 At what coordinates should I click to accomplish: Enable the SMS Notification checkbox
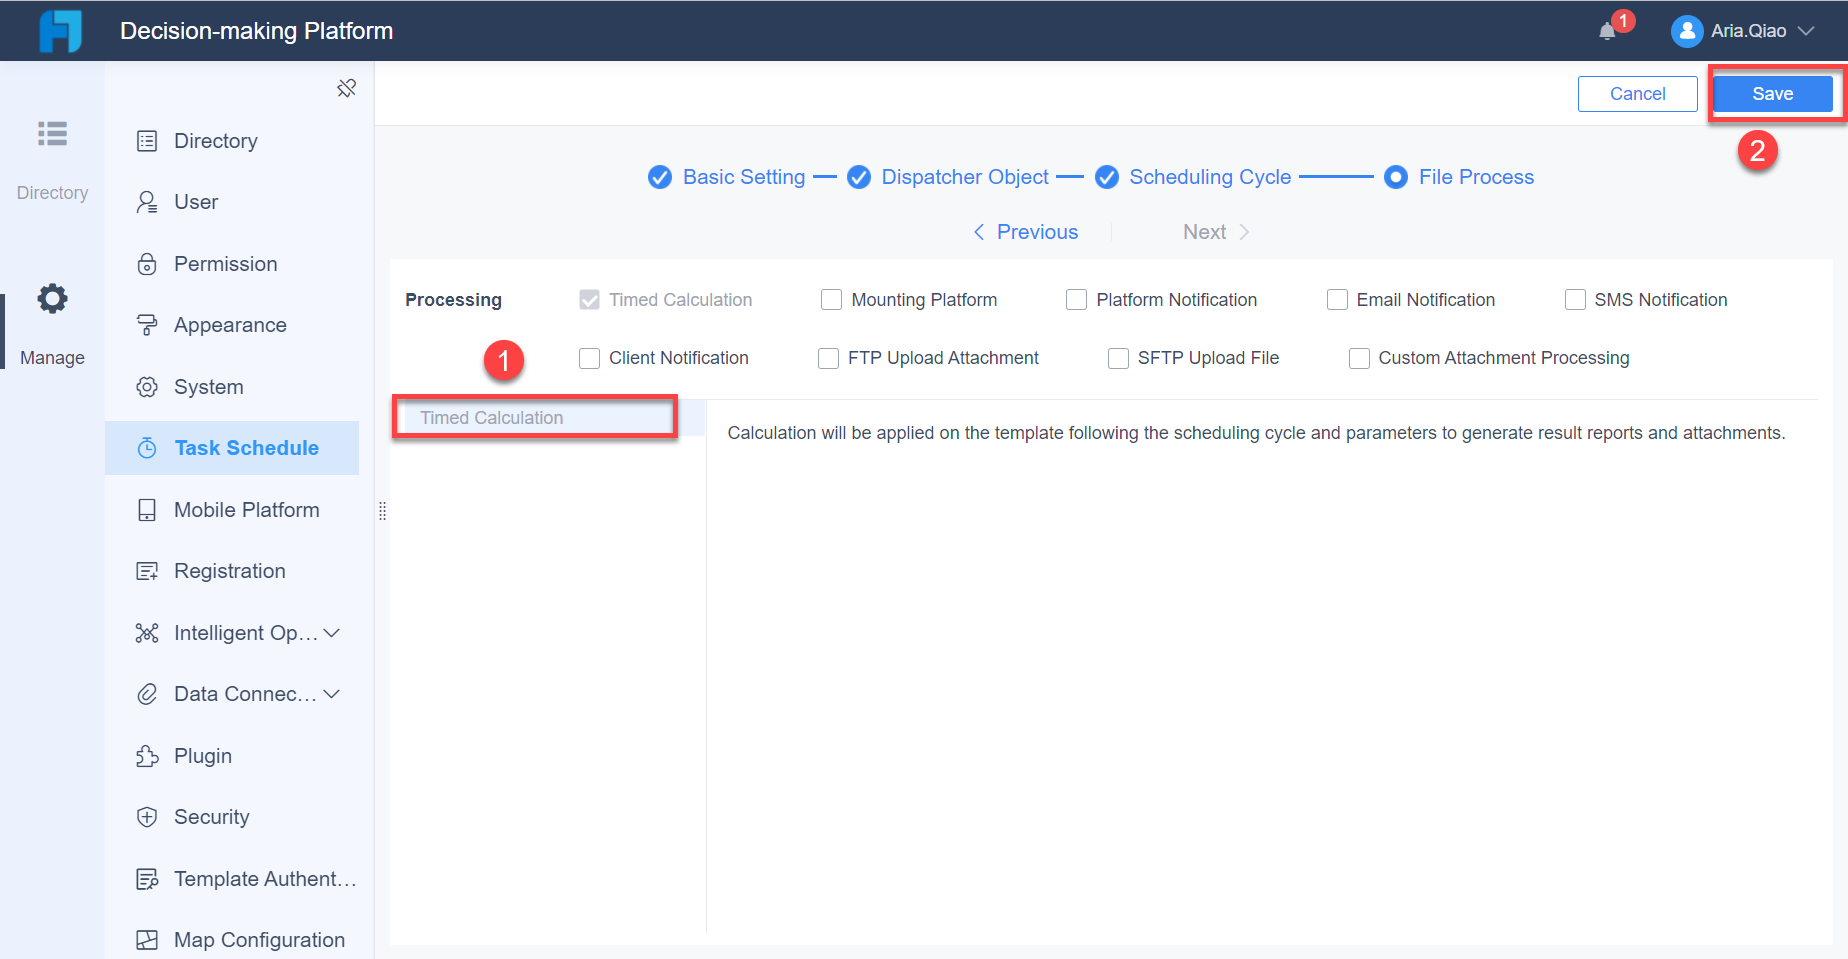(1575, 300)
